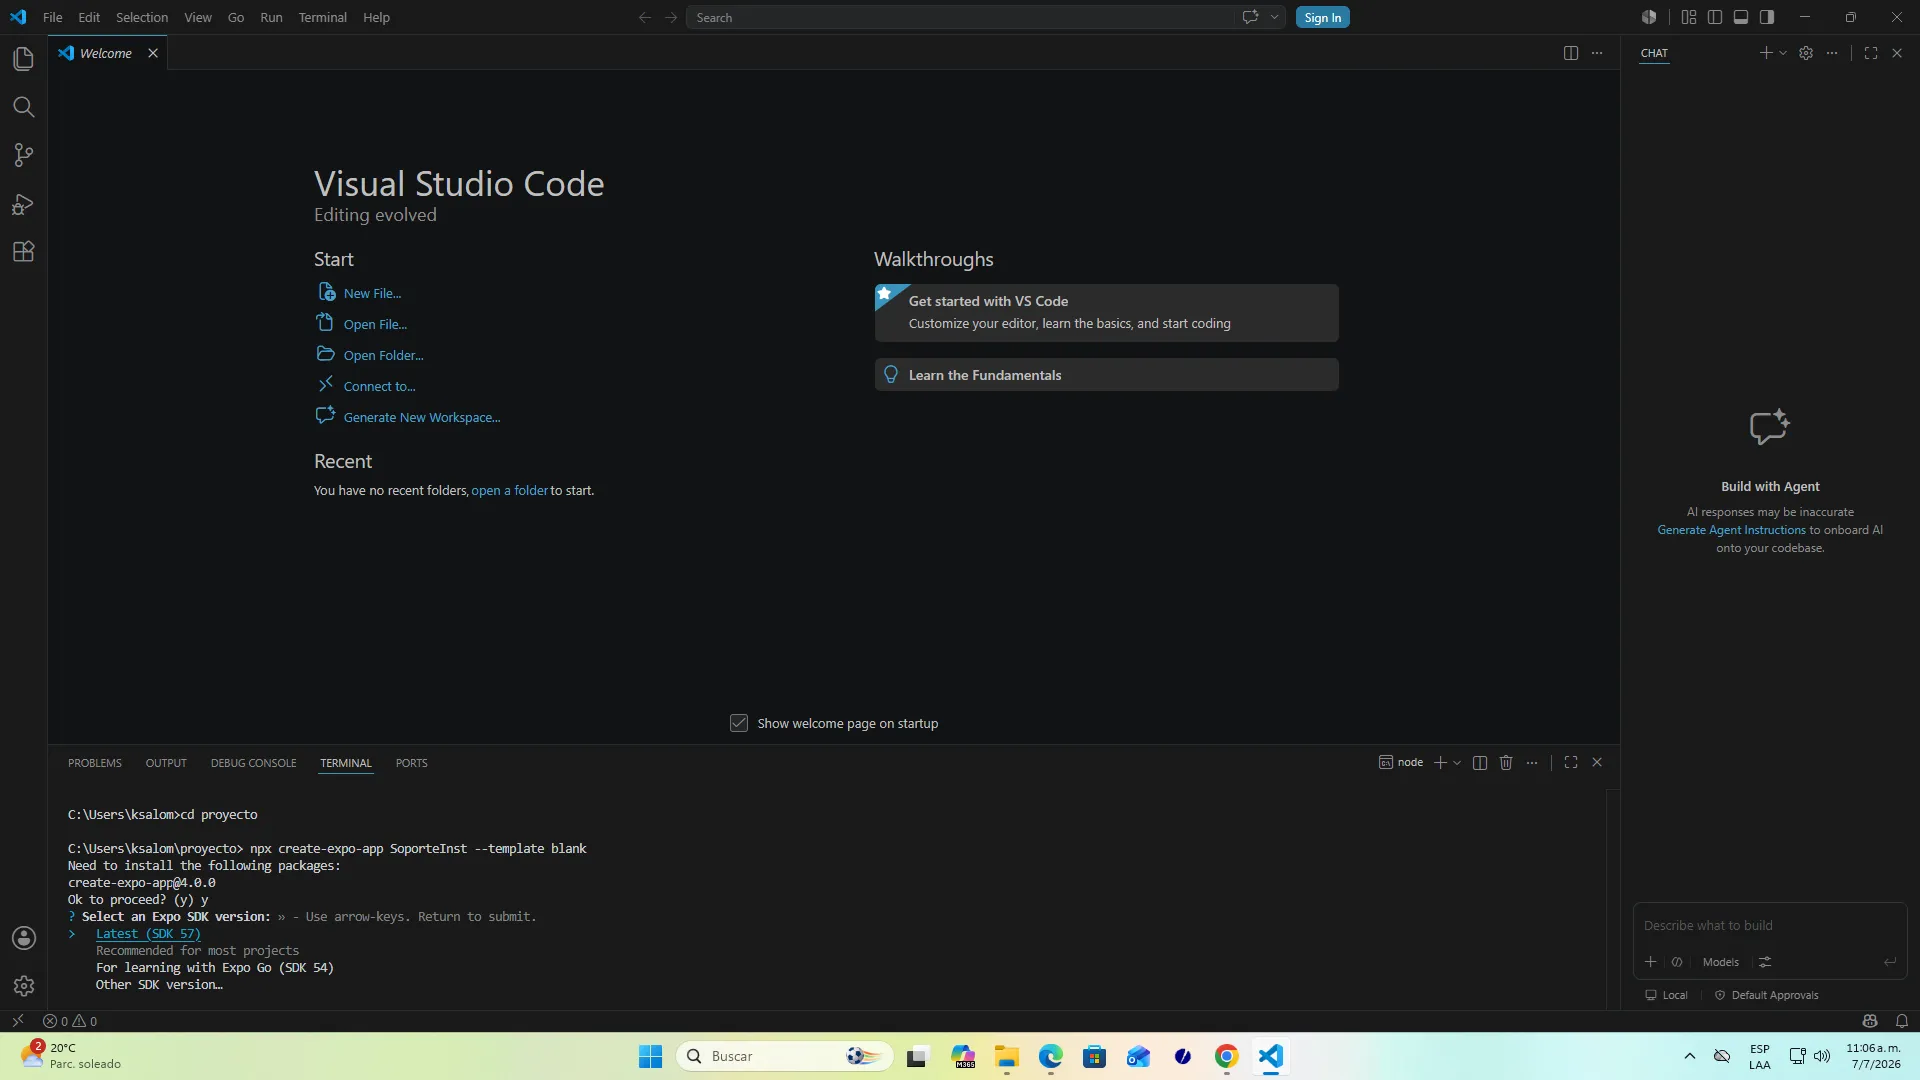Add context to the chat input

[x=1651, y=962]
